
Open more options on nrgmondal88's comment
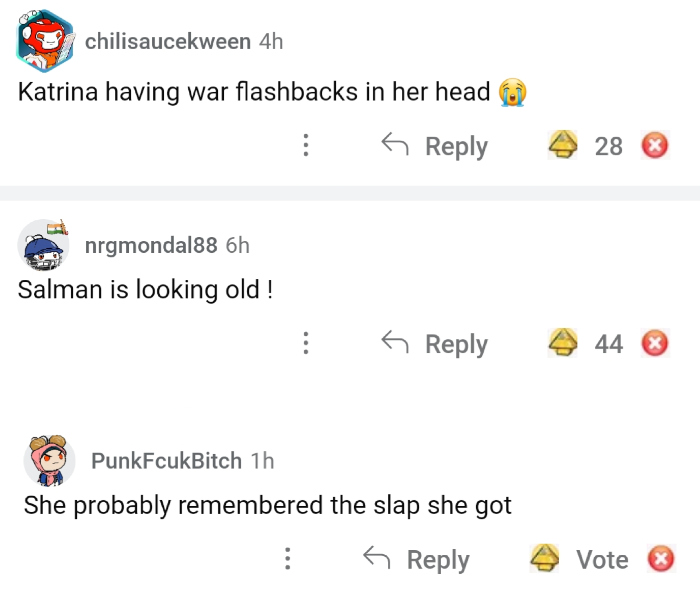[305, 344]
